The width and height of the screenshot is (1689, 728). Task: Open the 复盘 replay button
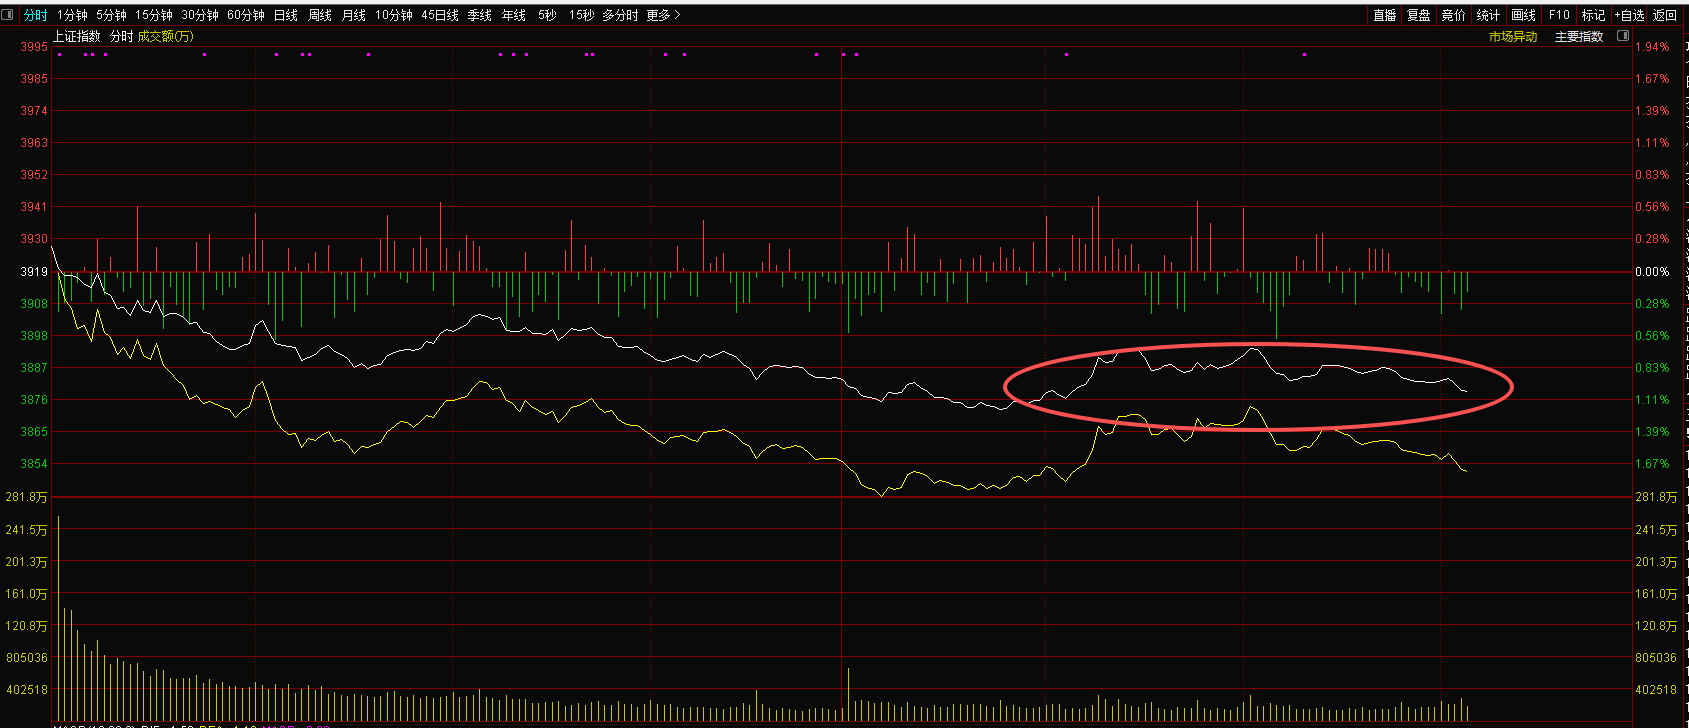[x=1418, y=15]
